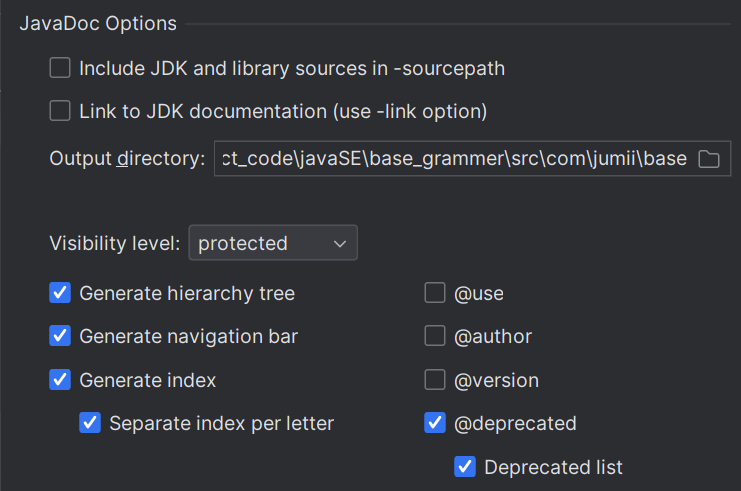Click inside the Output directory path field

point(455,160)
